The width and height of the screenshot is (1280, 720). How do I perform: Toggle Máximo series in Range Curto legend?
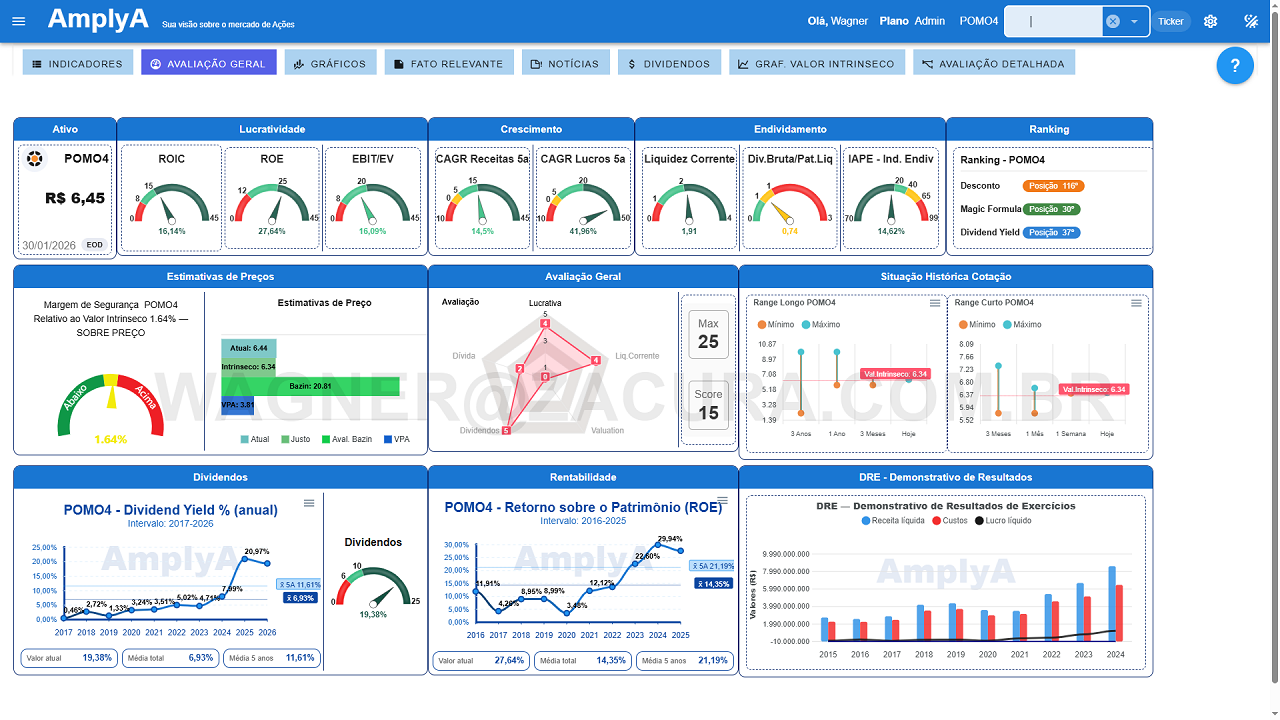[x=1020, y=324]
